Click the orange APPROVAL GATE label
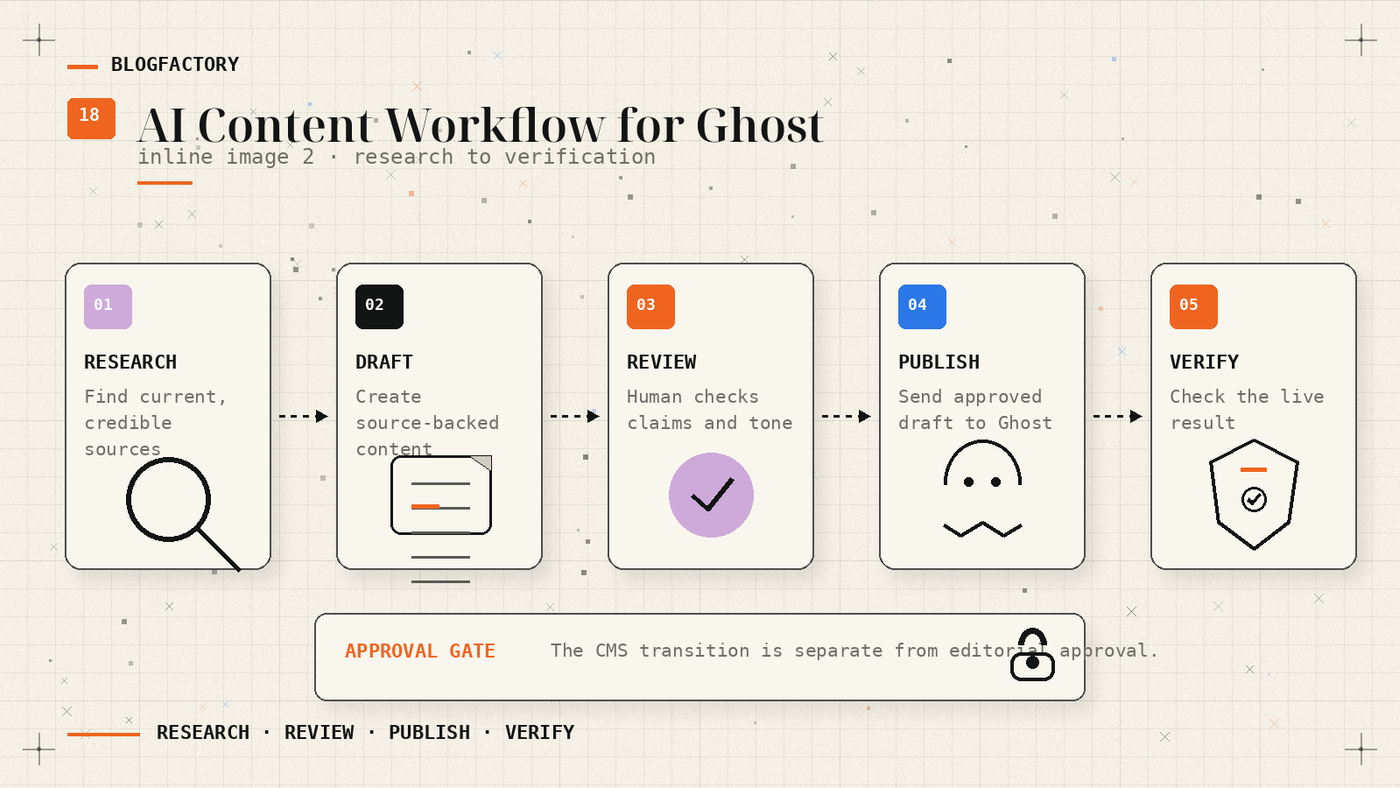1400x788 pixels. coord(420,651)
